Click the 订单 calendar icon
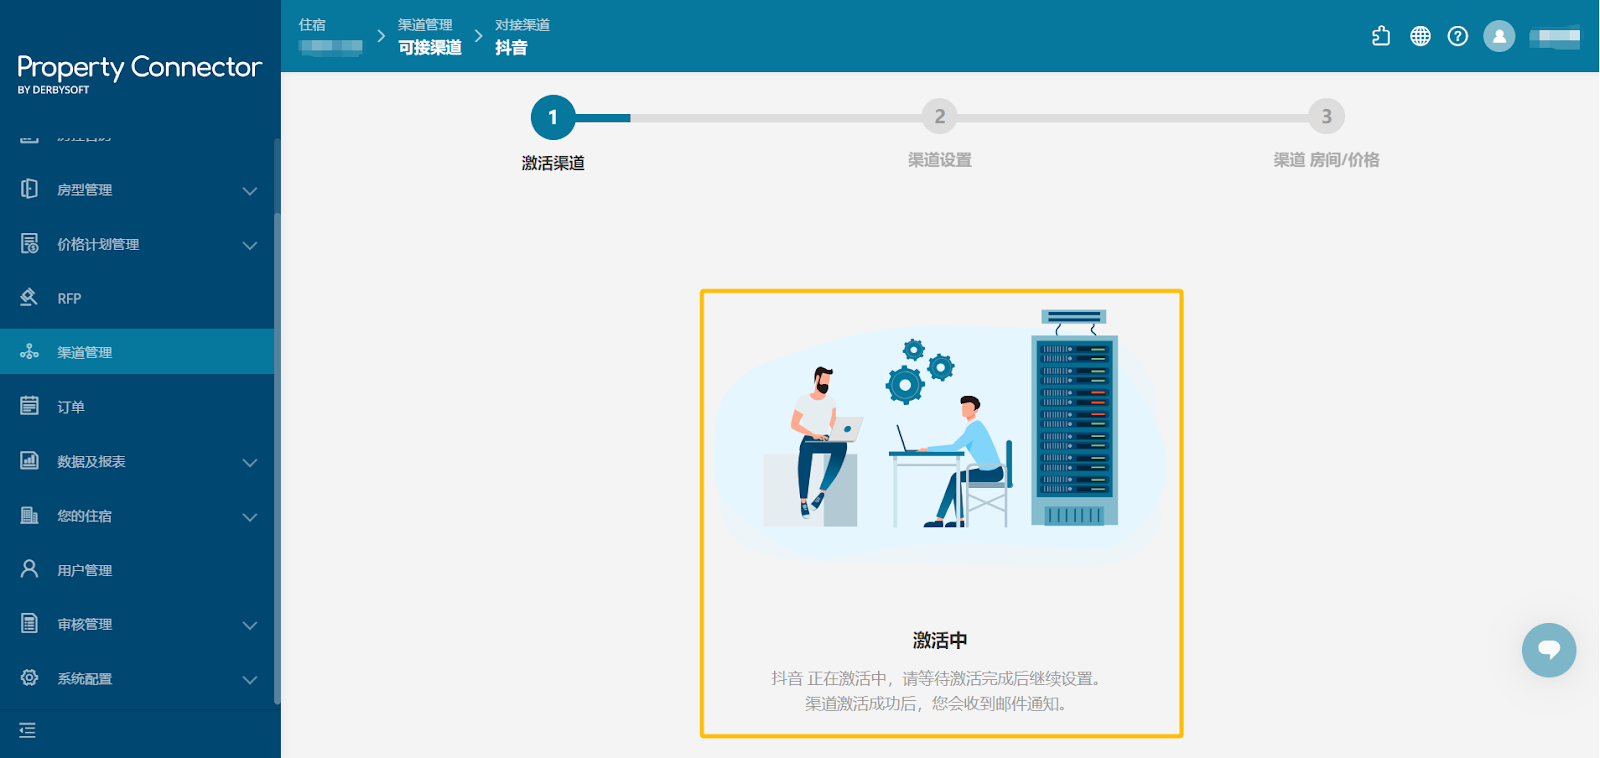The height and width of the screenshot is (758, 1600). point(30,406)
